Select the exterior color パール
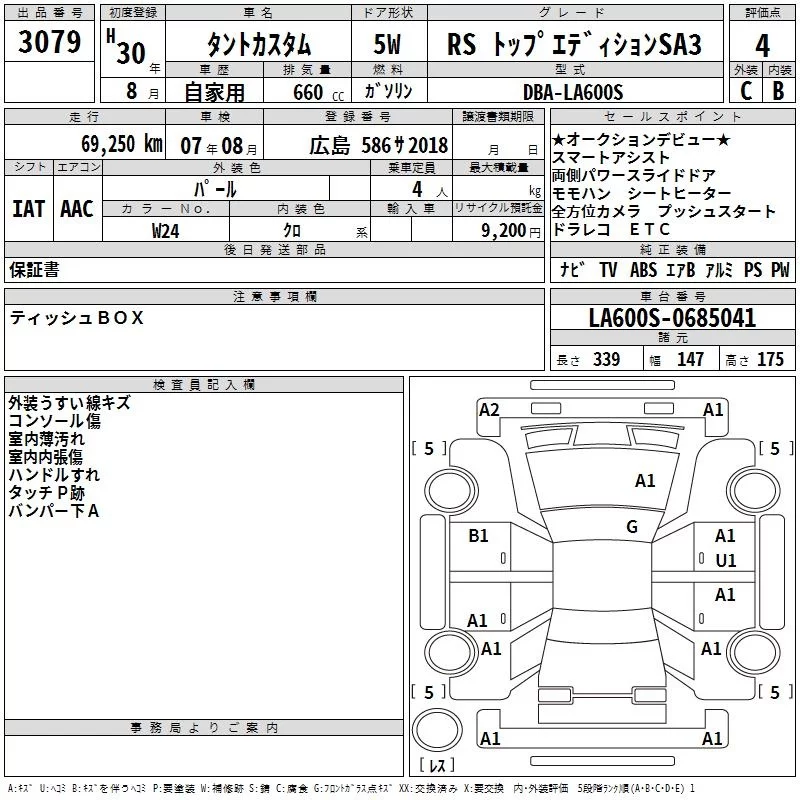 coord(215,190)
